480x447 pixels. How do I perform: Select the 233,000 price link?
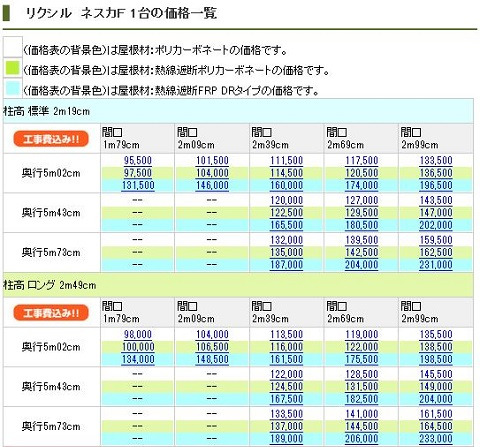tap(436, 439)
